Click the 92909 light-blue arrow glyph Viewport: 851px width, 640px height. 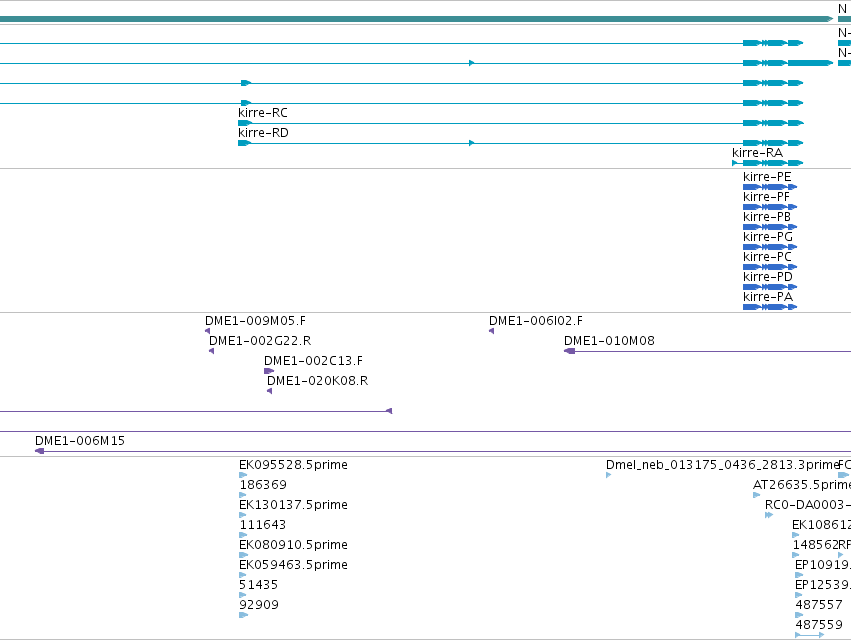(x=243, y=615)
